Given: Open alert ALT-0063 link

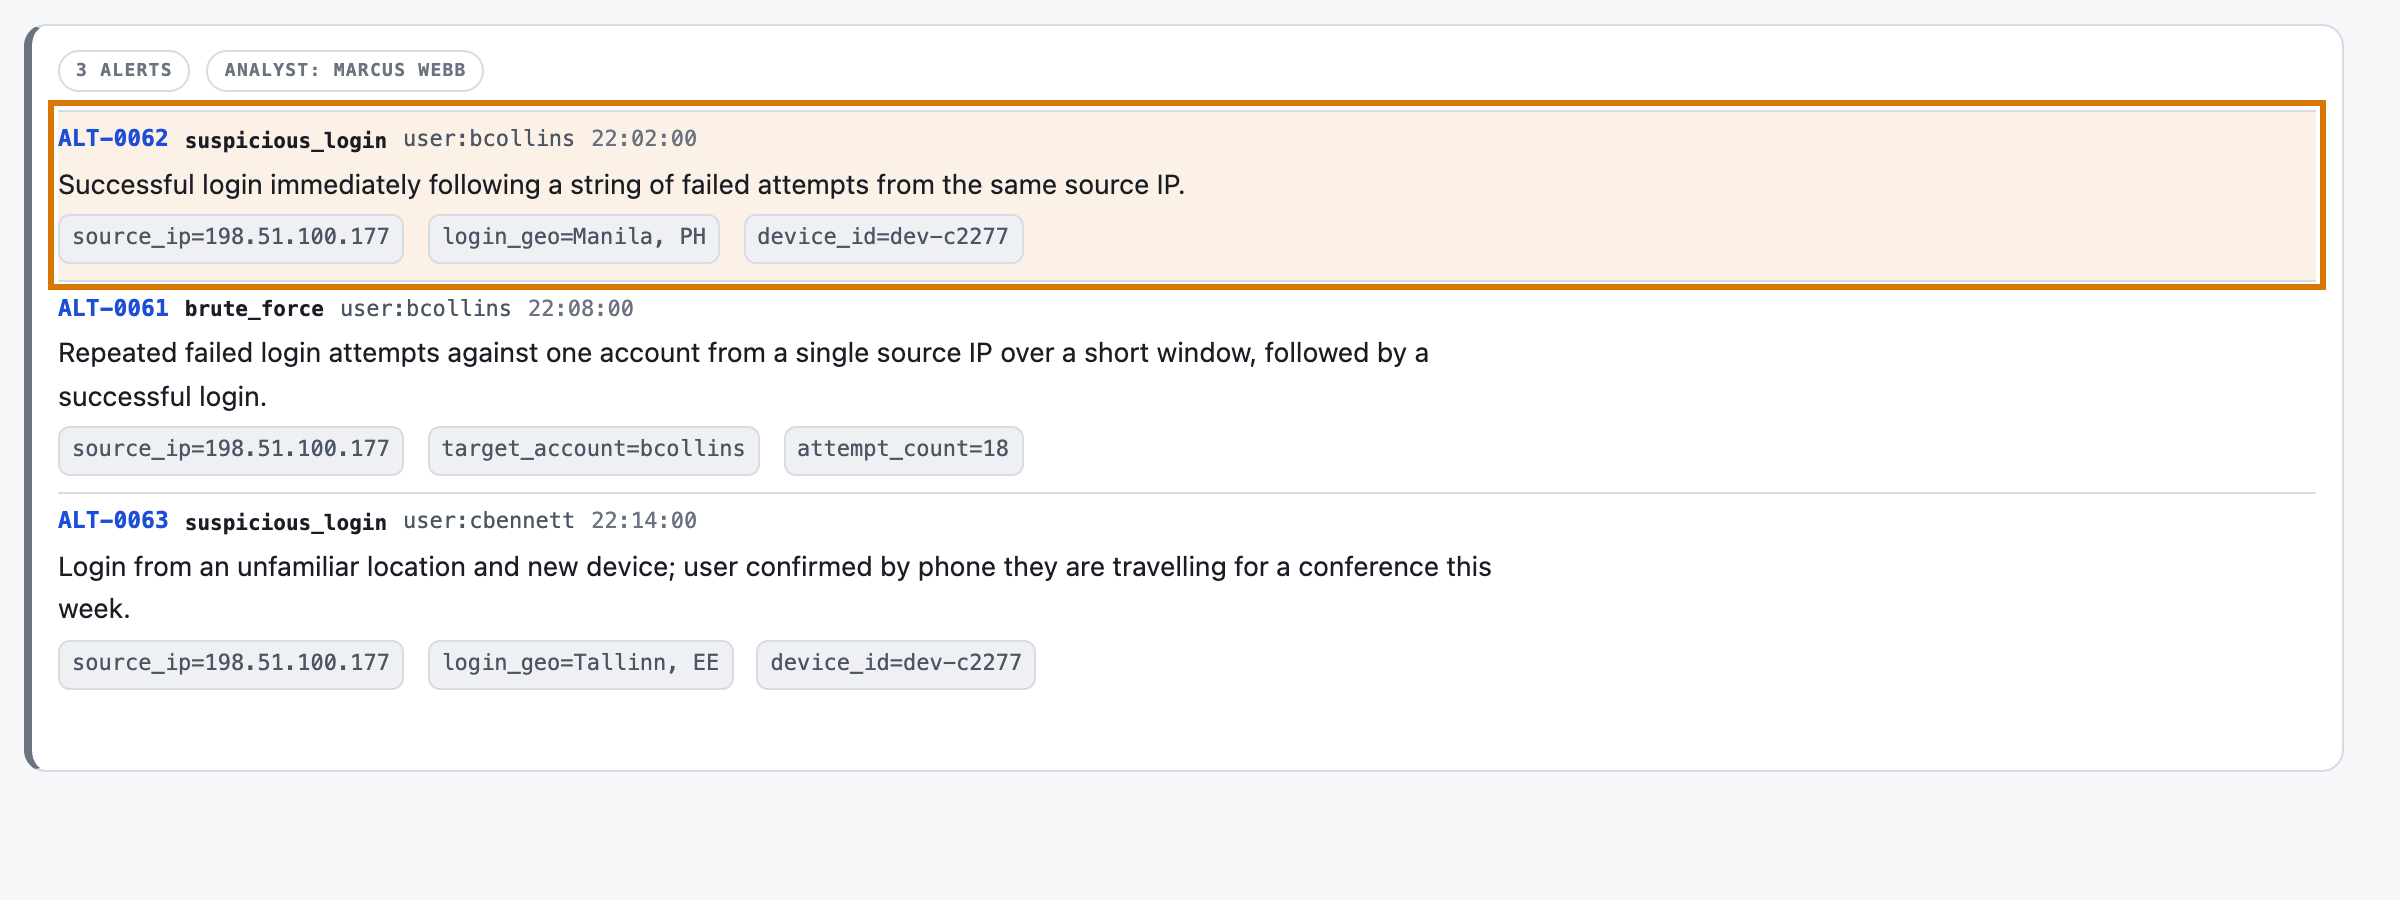Looking at the screenshot, I should [x=113, y=520].
